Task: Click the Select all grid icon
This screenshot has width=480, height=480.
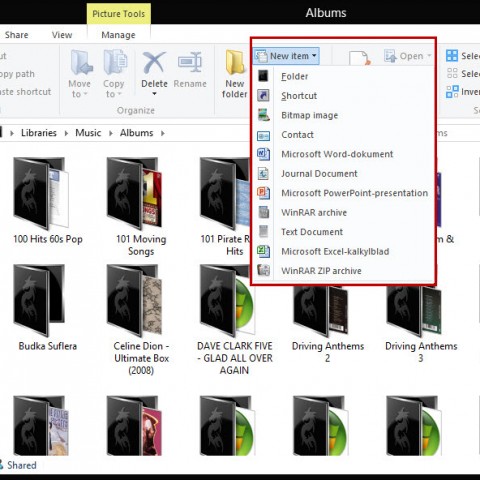Action: (x=452, y=56)
